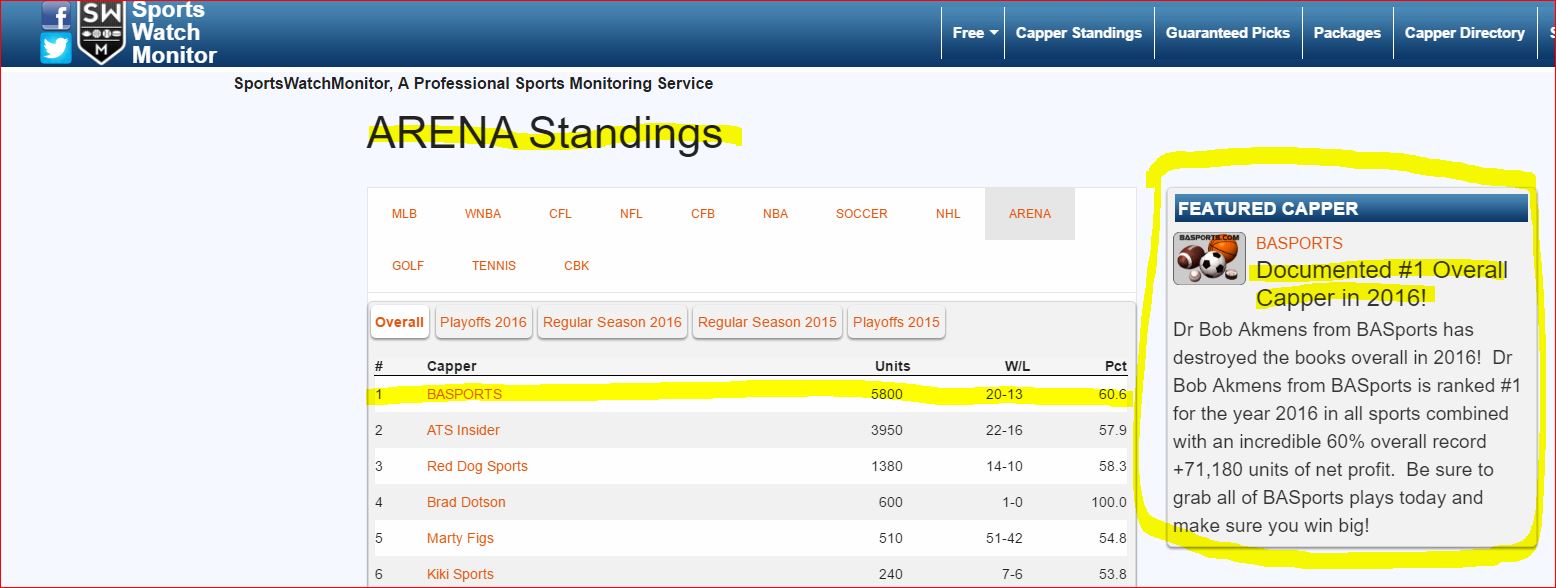
Task: Click the Units column header
Action: pos(892,366)
